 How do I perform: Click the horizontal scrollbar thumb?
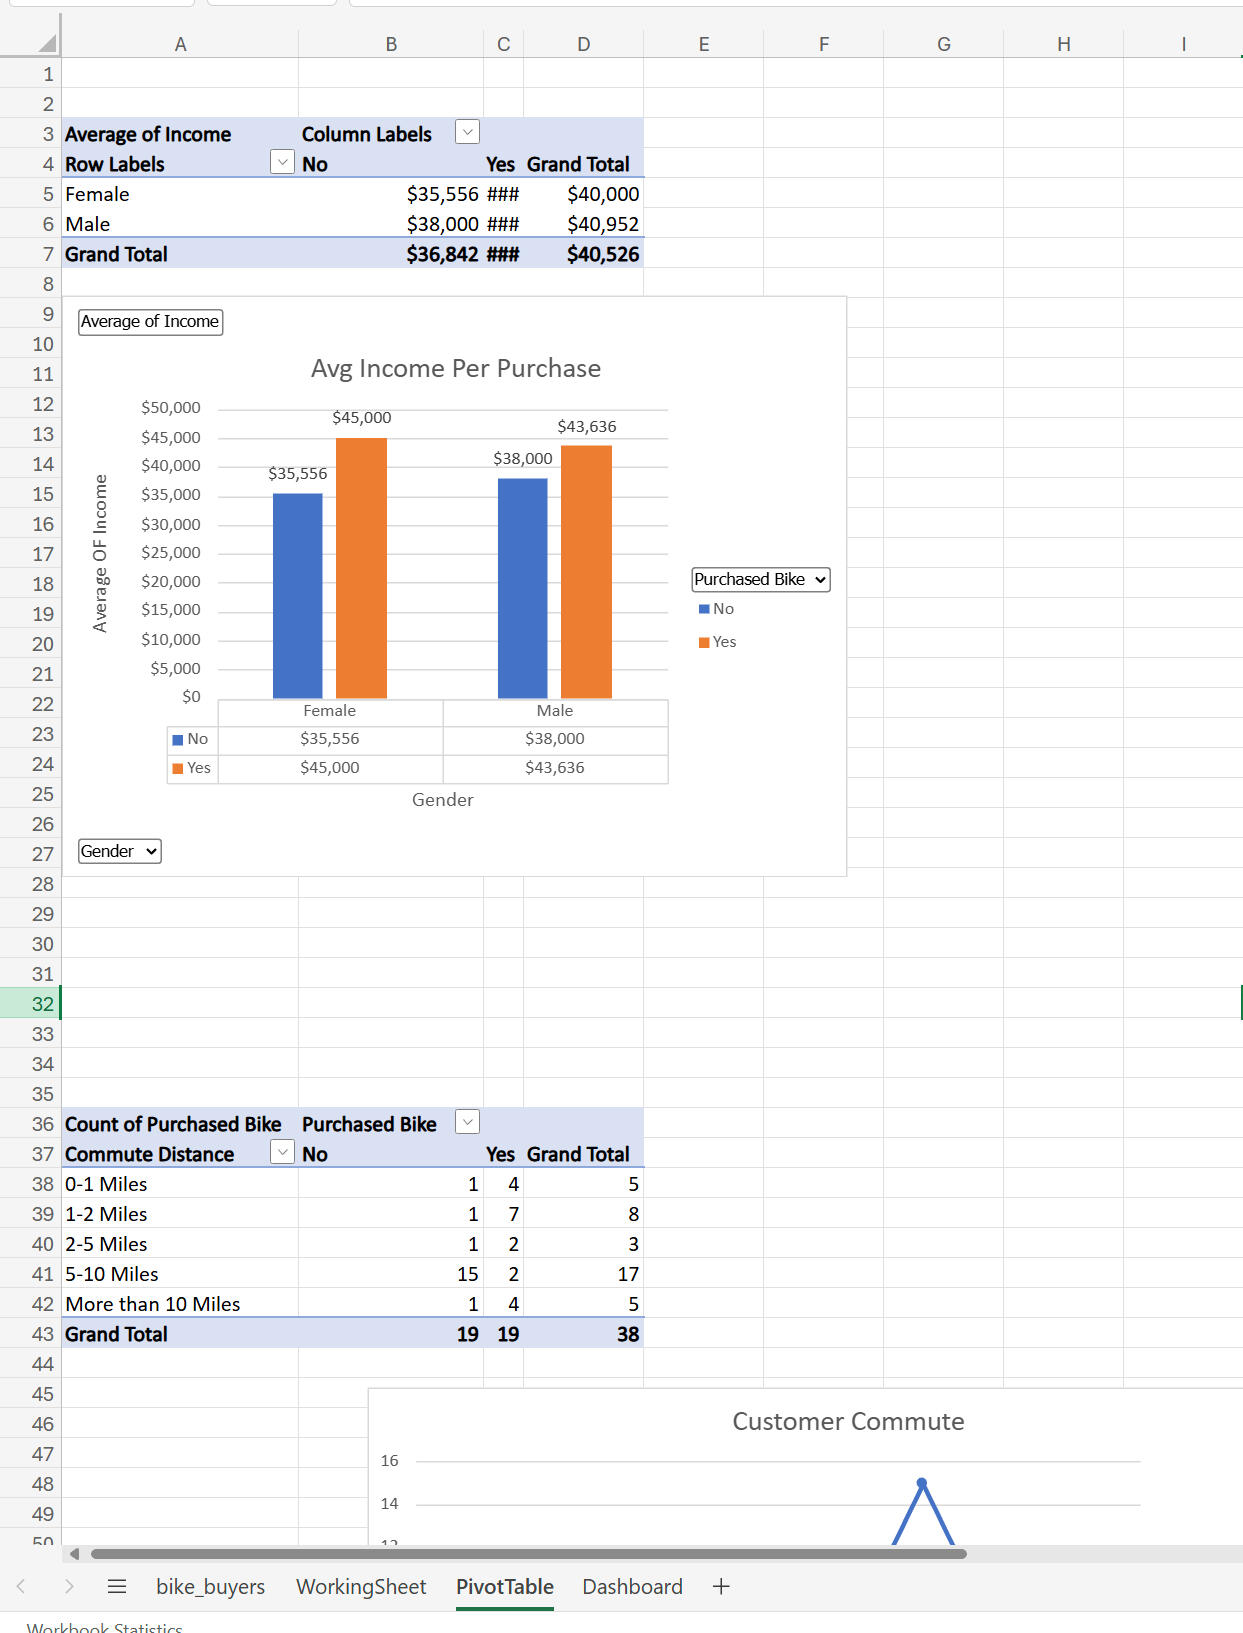pos(528,1554)
